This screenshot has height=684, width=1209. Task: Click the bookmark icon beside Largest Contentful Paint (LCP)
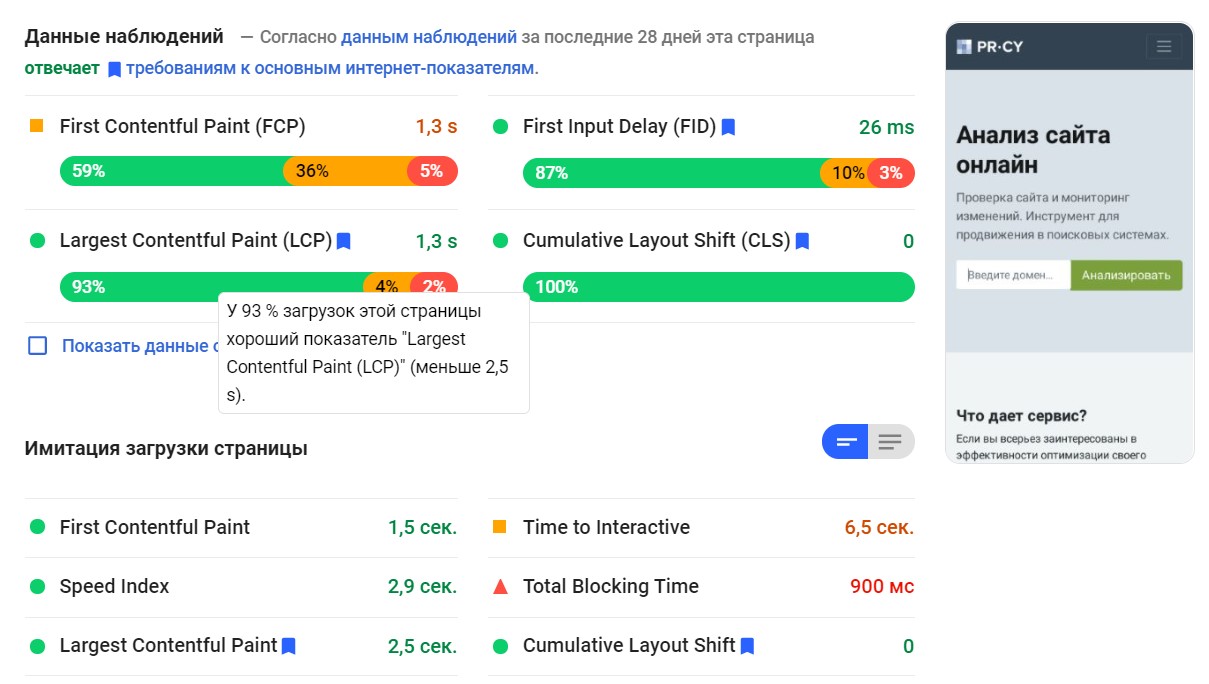343,241
